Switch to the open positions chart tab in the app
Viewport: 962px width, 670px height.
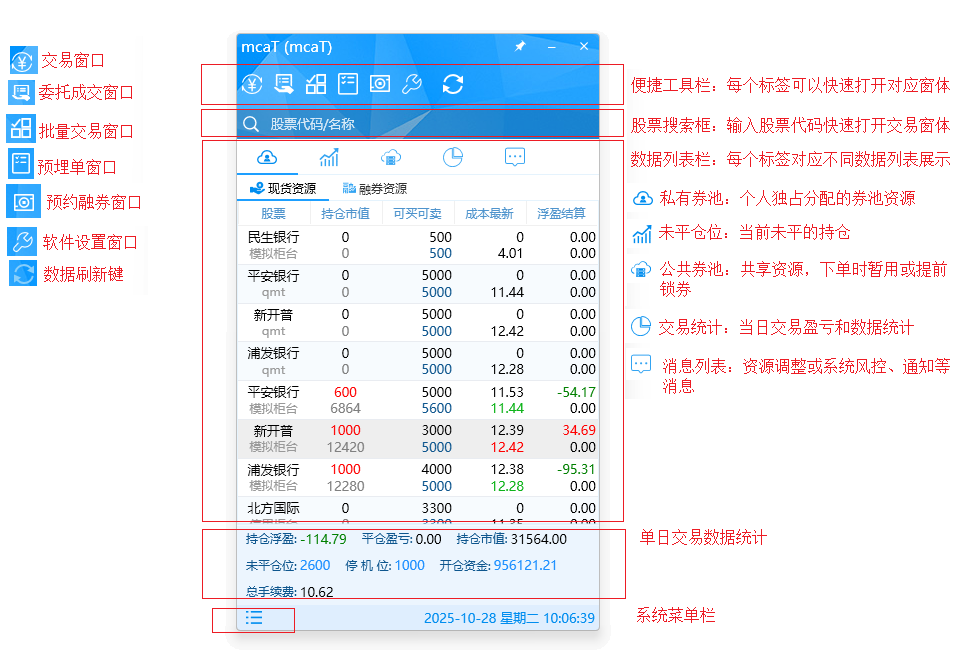point(329,158)
